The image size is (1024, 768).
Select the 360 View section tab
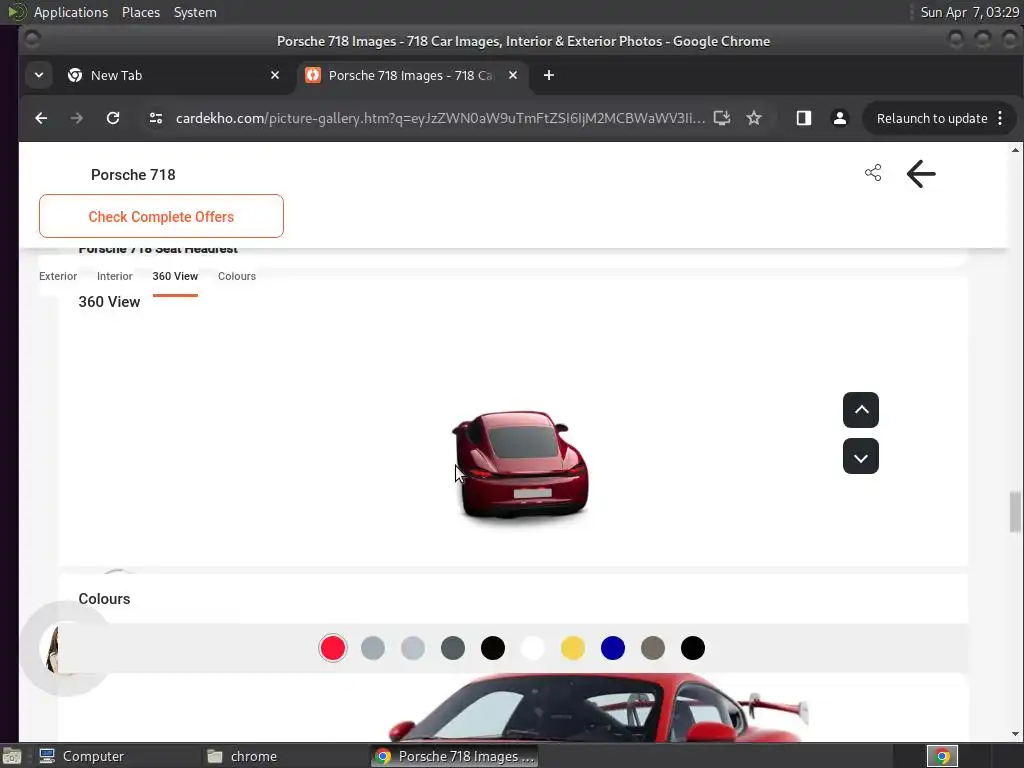(x=175, y=276)
